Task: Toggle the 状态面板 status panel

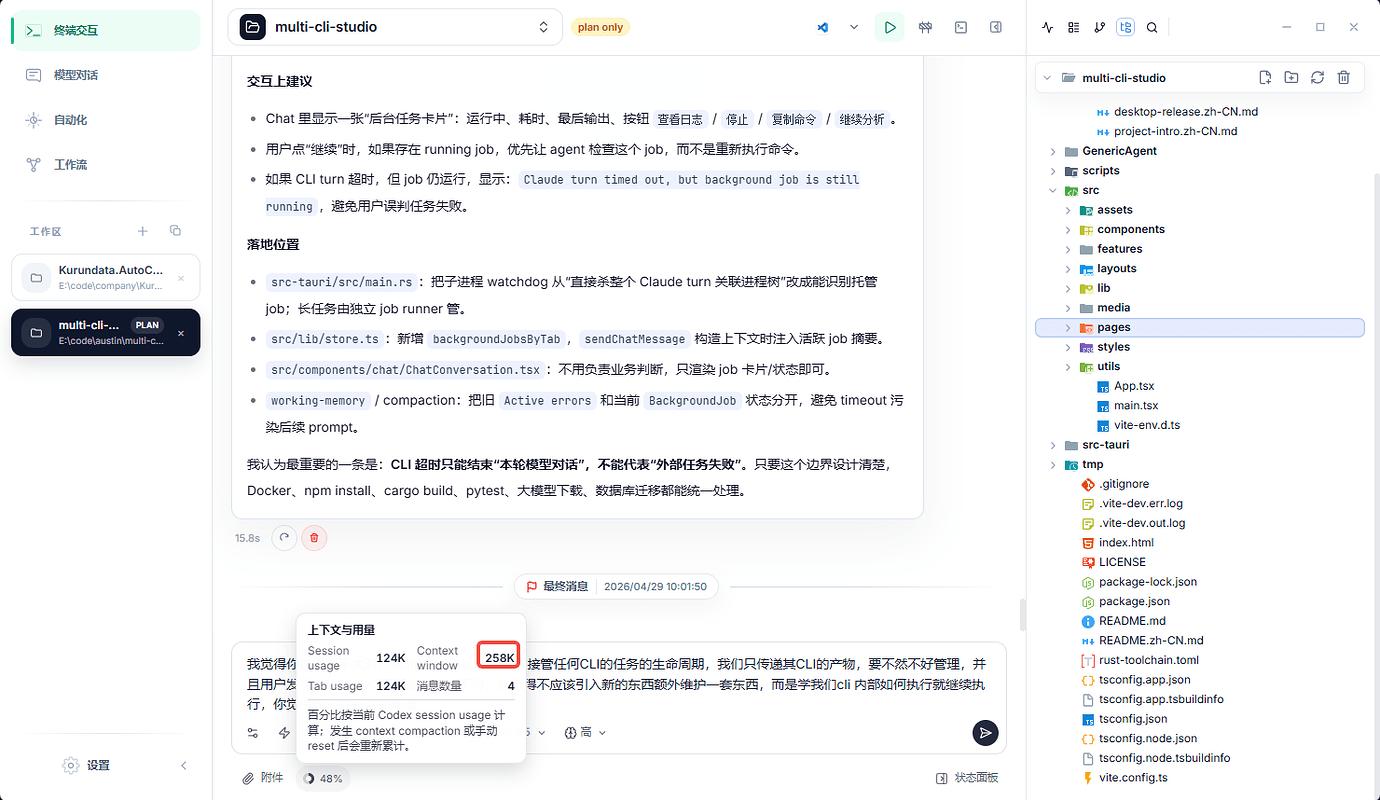Action: pyautogui.click(x=967, y=778)
